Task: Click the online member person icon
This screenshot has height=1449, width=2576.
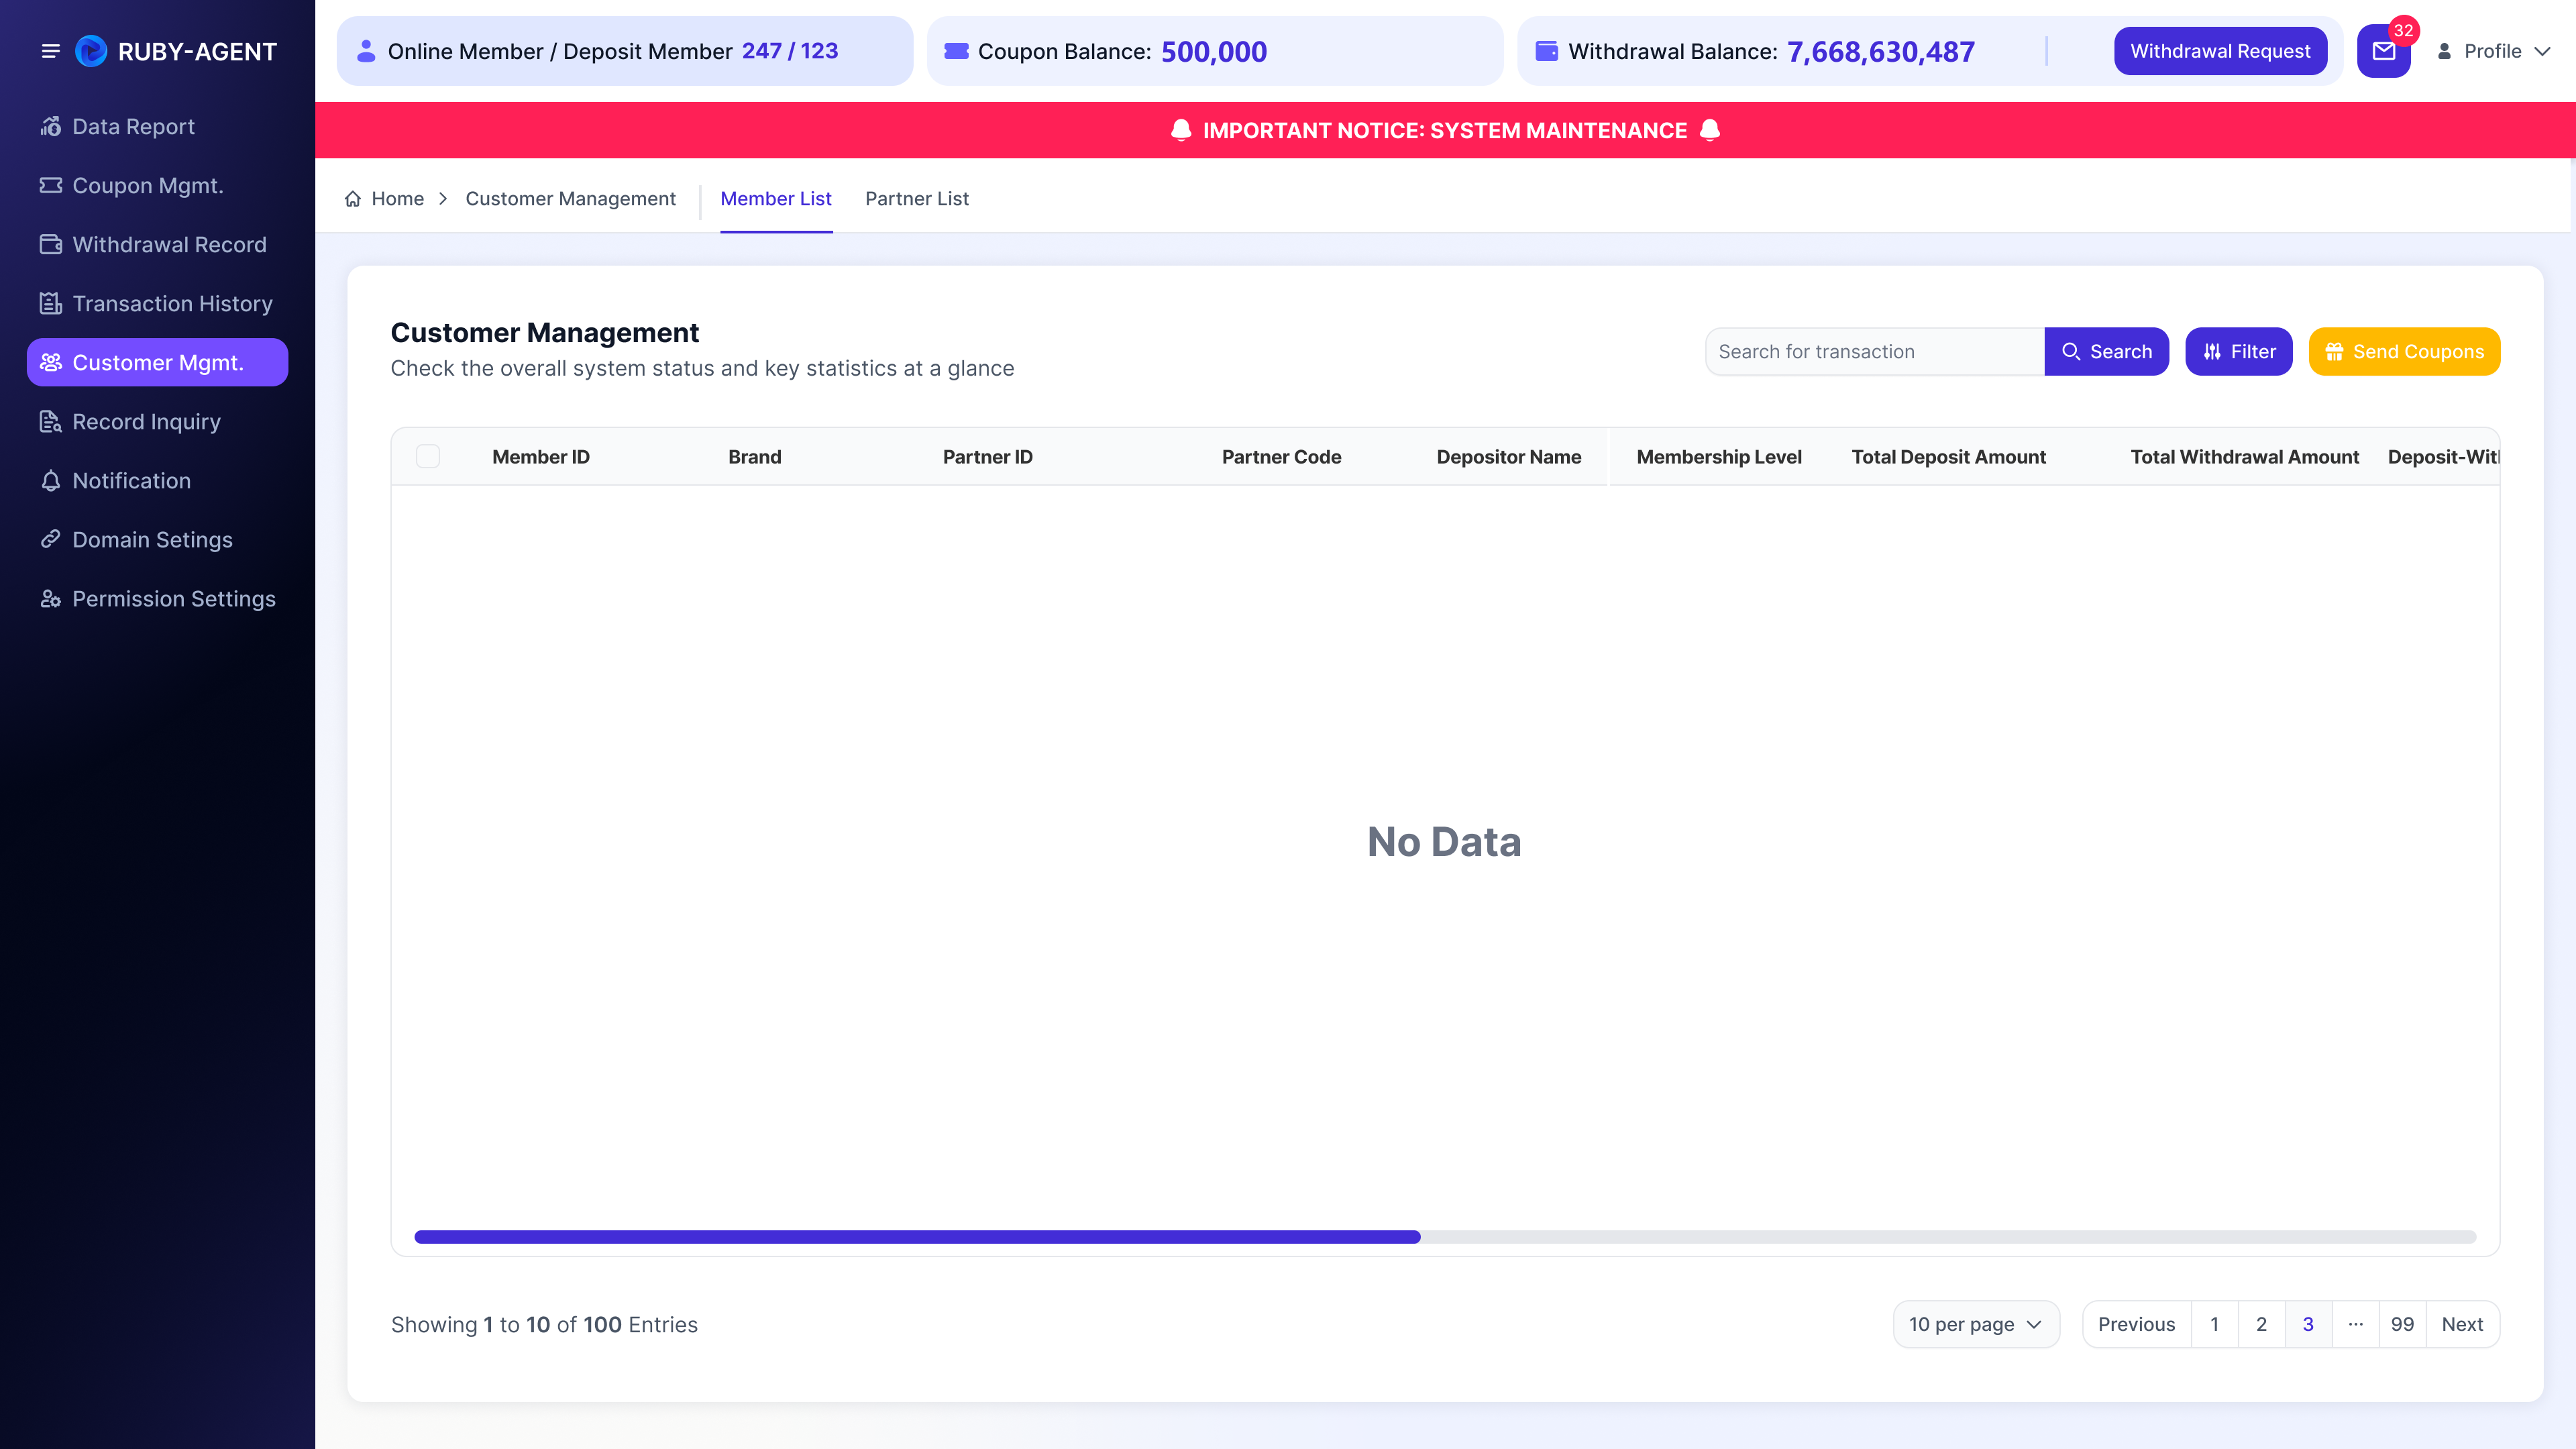Action: click(366, 51)
